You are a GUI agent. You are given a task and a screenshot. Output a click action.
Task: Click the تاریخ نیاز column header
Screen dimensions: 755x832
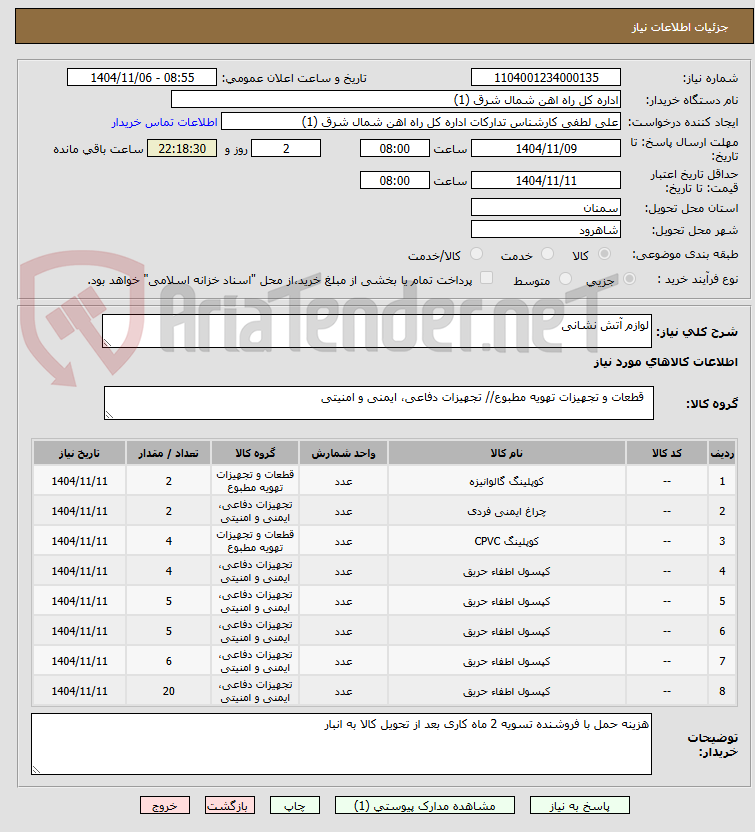point(80,453)
